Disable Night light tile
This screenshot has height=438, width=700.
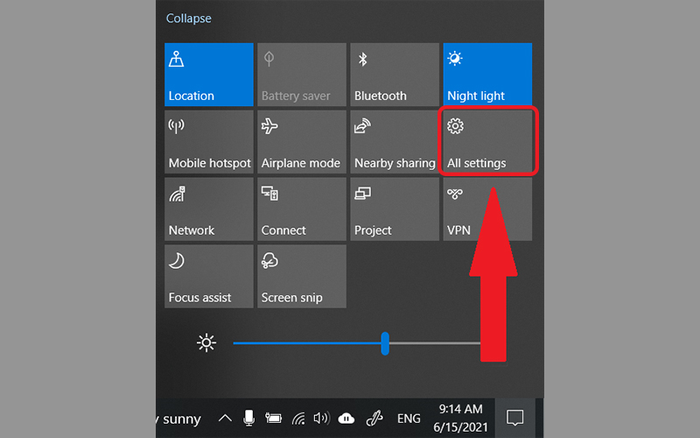coord(487,75)
